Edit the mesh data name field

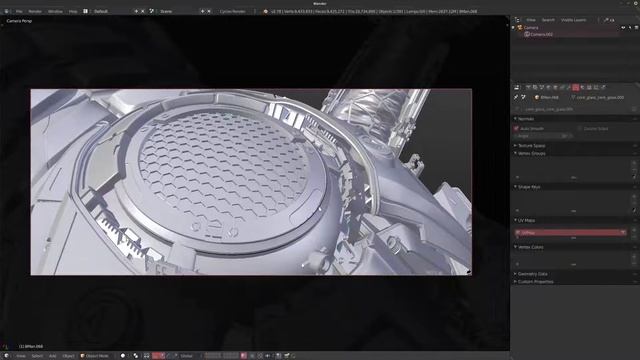coord(576,109)
